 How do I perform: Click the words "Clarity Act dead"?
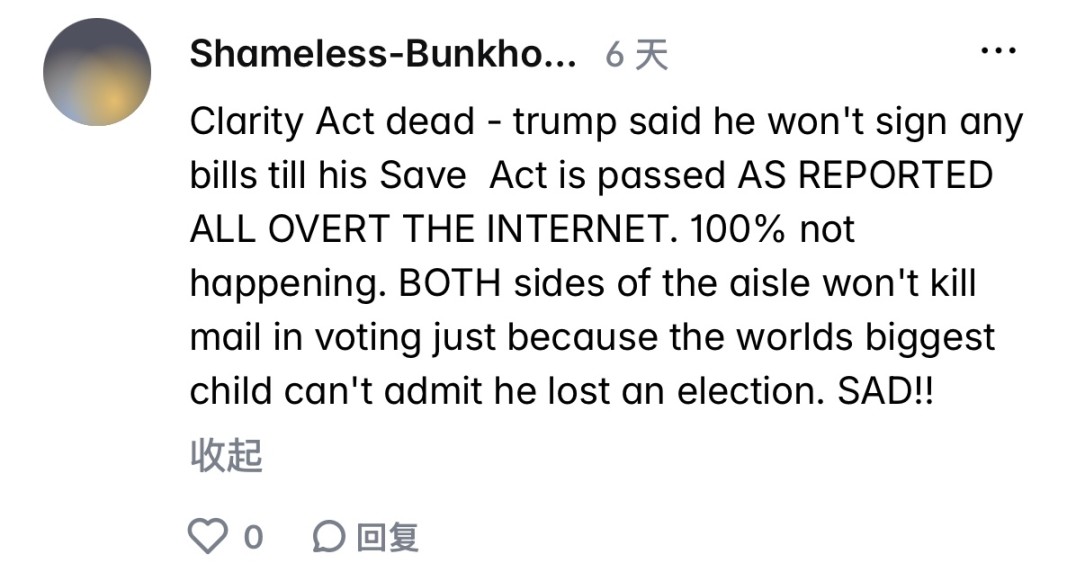(332, 123)
